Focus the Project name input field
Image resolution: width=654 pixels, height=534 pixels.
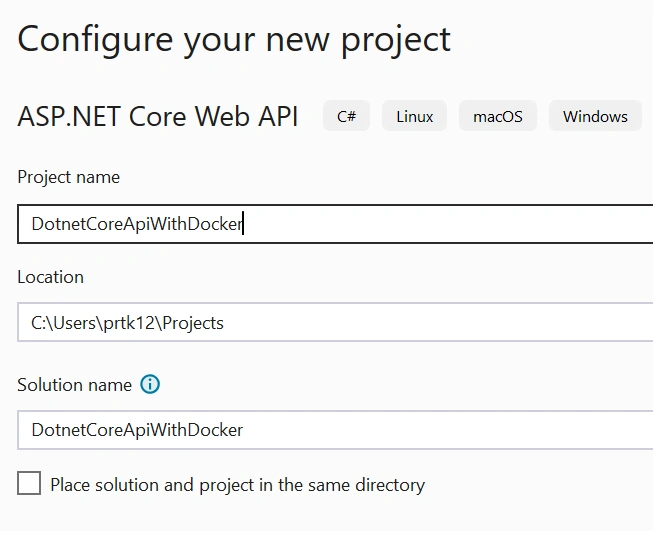[x=335, y=224]
